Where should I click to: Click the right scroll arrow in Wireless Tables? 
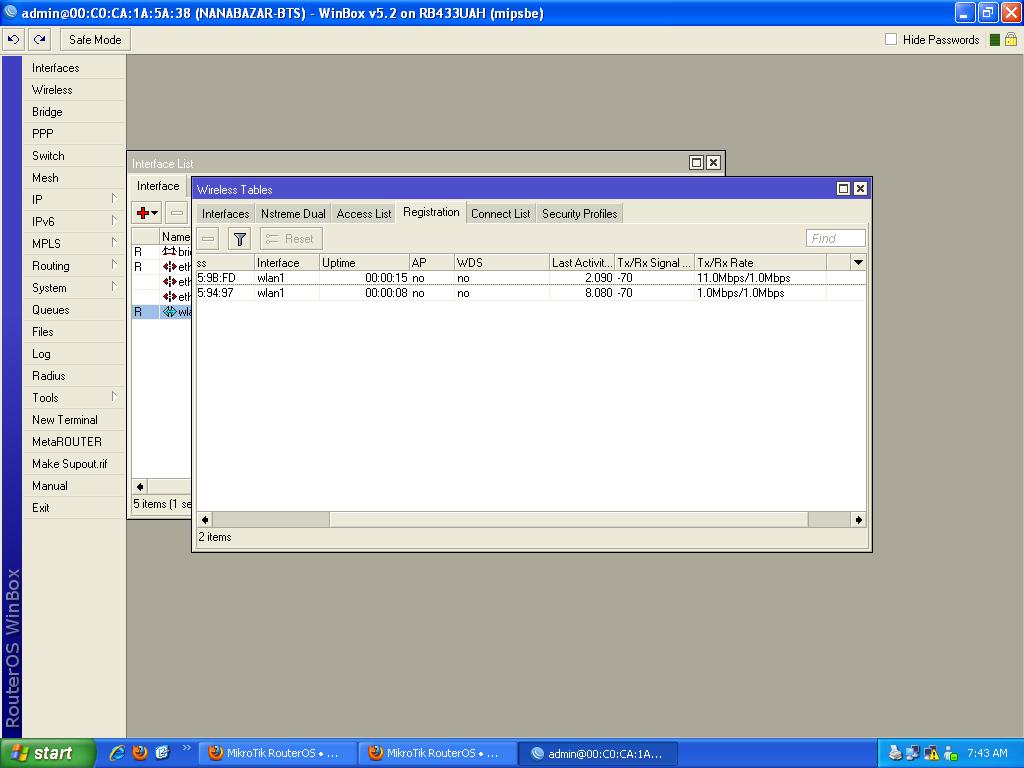point(858,520)
